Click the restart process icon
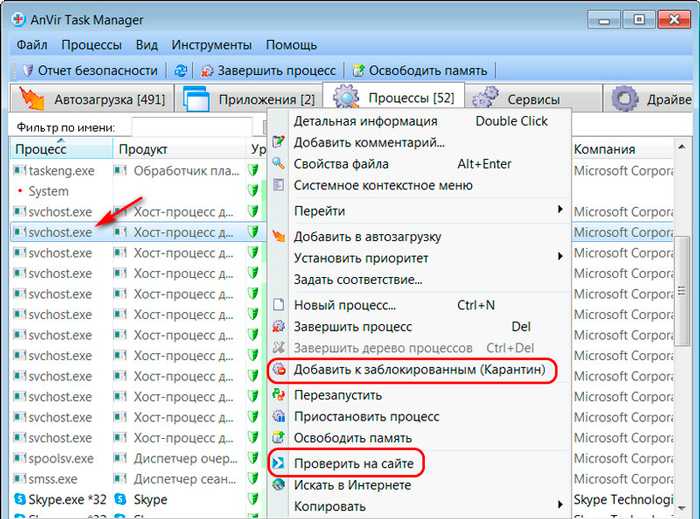Viewport: 700px width, 519px height. coord(279,394)
